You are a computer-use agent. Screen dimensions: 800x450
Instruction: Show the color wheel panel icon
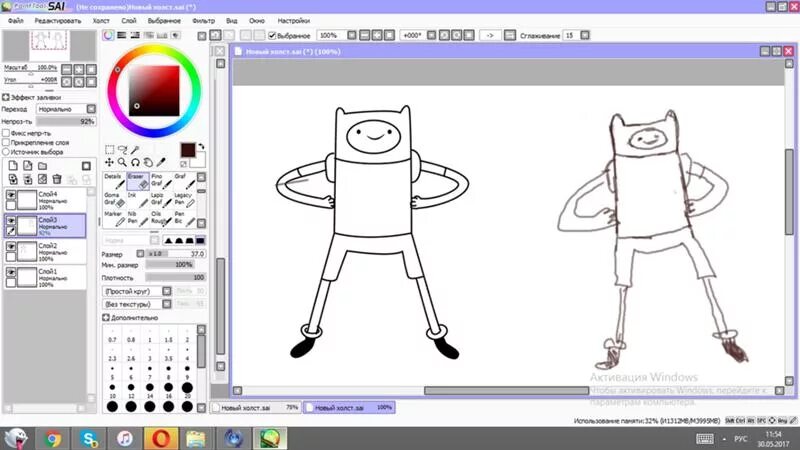(x=108, y=35)
